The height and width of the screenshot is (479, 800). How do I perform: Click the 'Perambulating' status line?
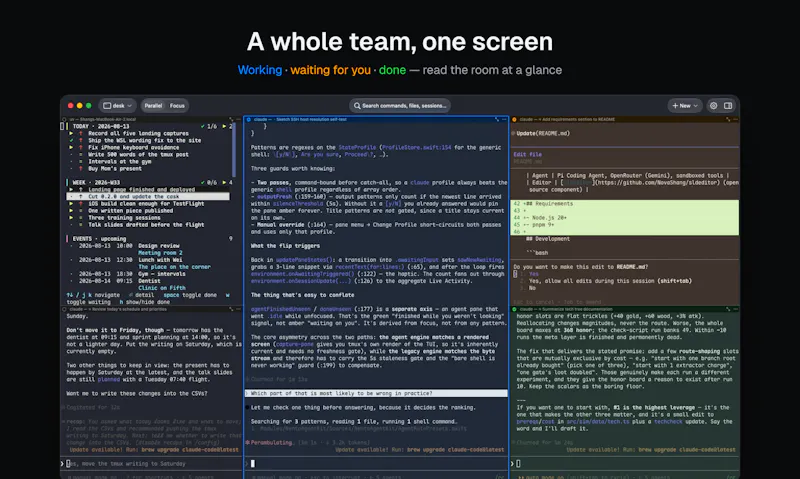click(x=270, y=442)
